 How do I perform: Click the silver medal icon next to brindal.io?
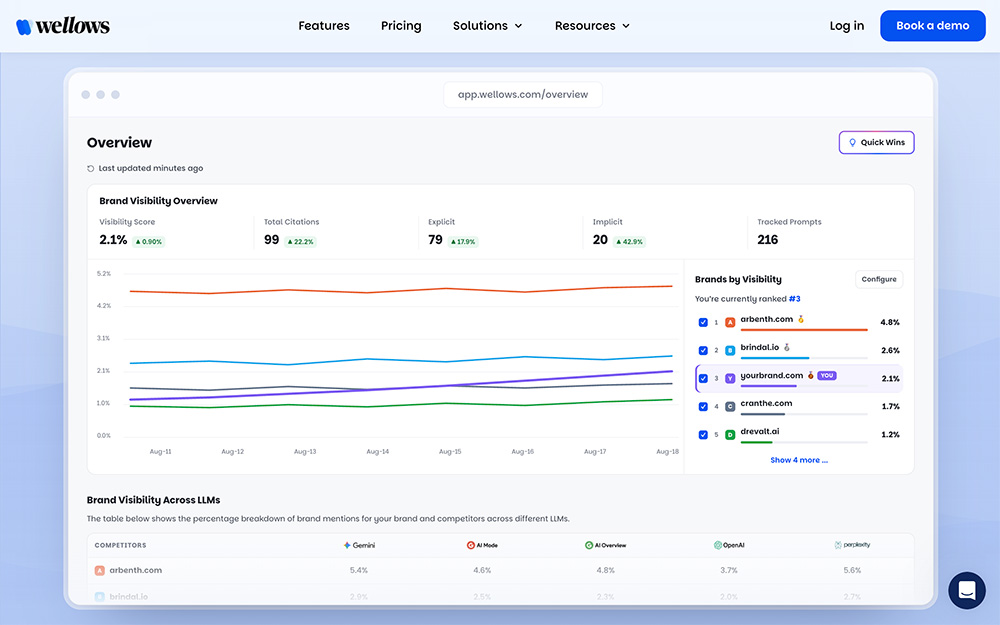[x=787, y=347]
